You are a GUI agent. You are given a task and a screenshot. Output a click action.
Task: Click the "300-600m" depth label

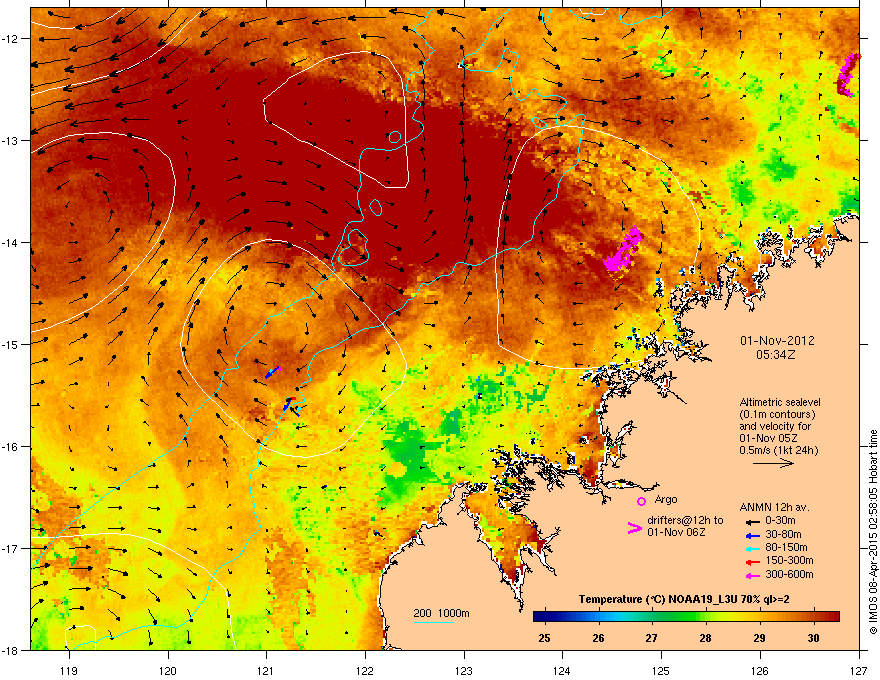pos(789,574)
